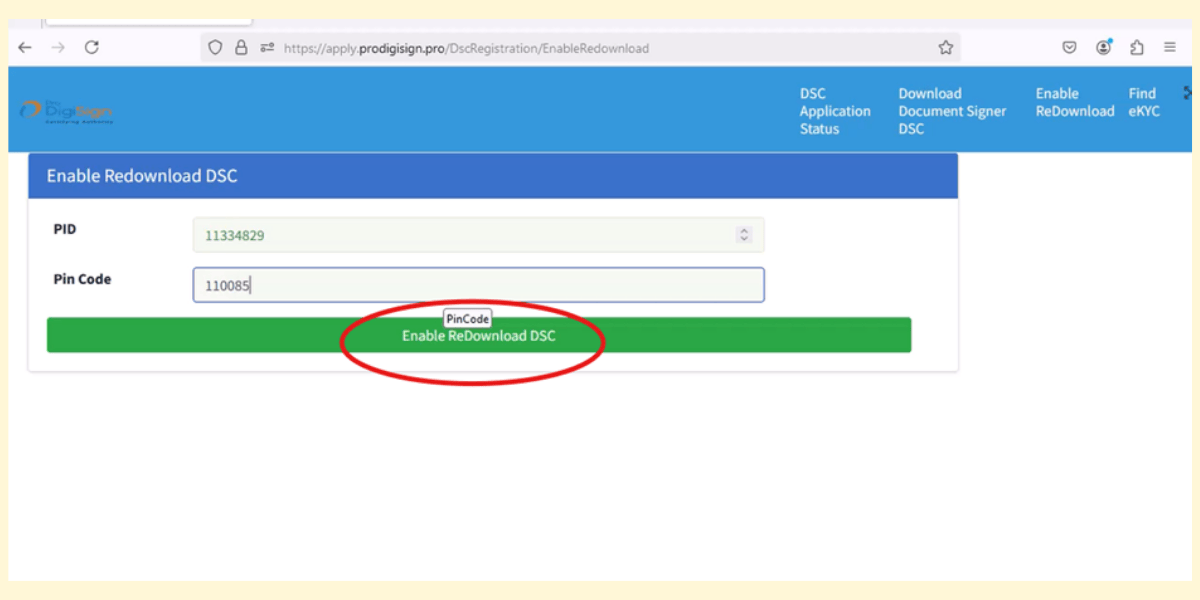Open DSC Application Status menu item
1200x600 pixels.
point(834,111)
